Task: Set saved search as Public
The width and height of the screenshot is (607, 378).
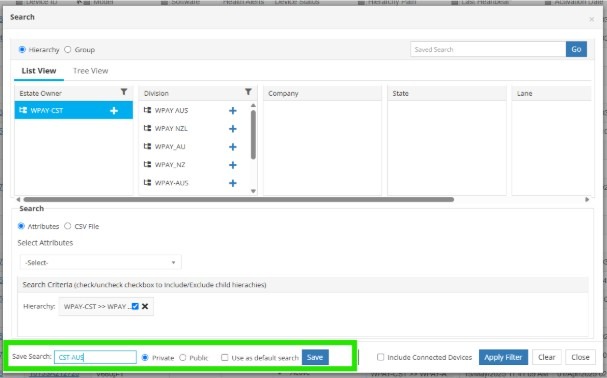Action: pyautogui.click(x=183, y=357)
